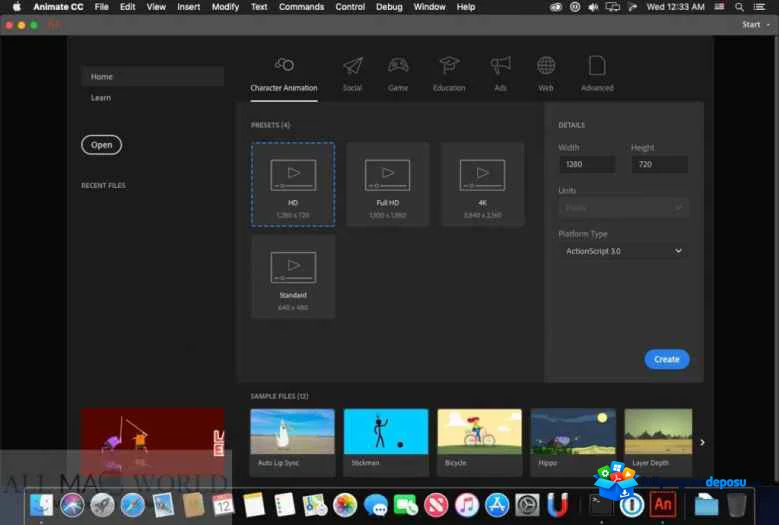Open Trash in the Dock
The height and width of the screenshot is (525, 779).
click(x=737, y=505)
